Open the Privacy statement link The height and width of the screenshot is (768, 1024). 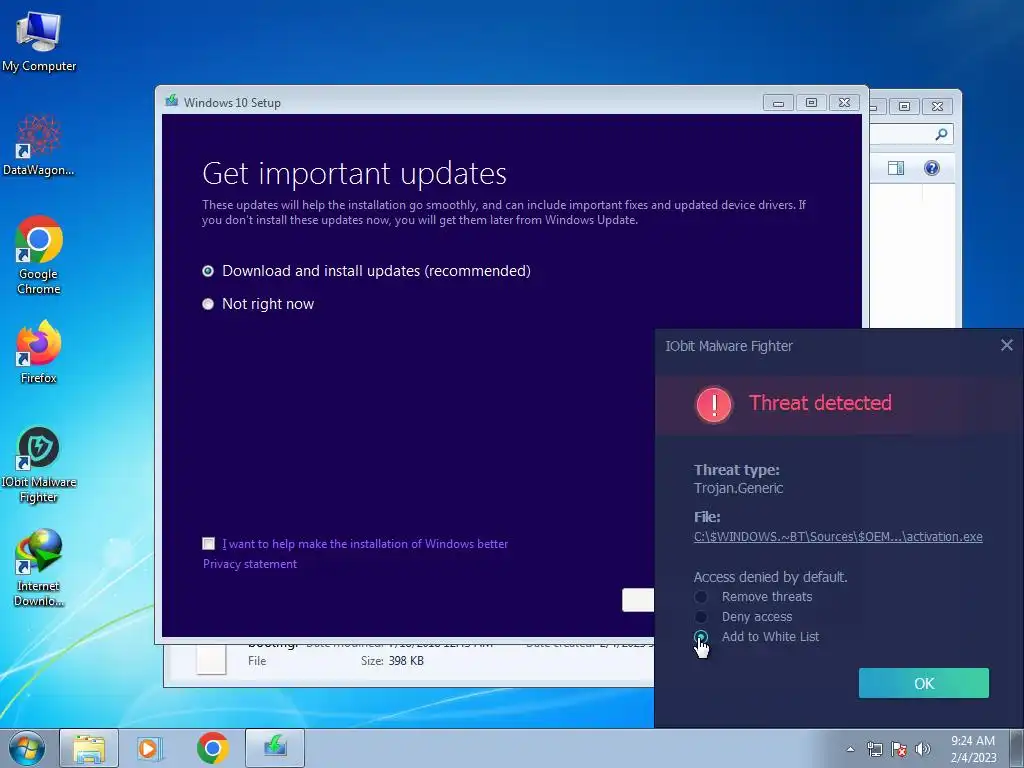[x=249, y=564]
